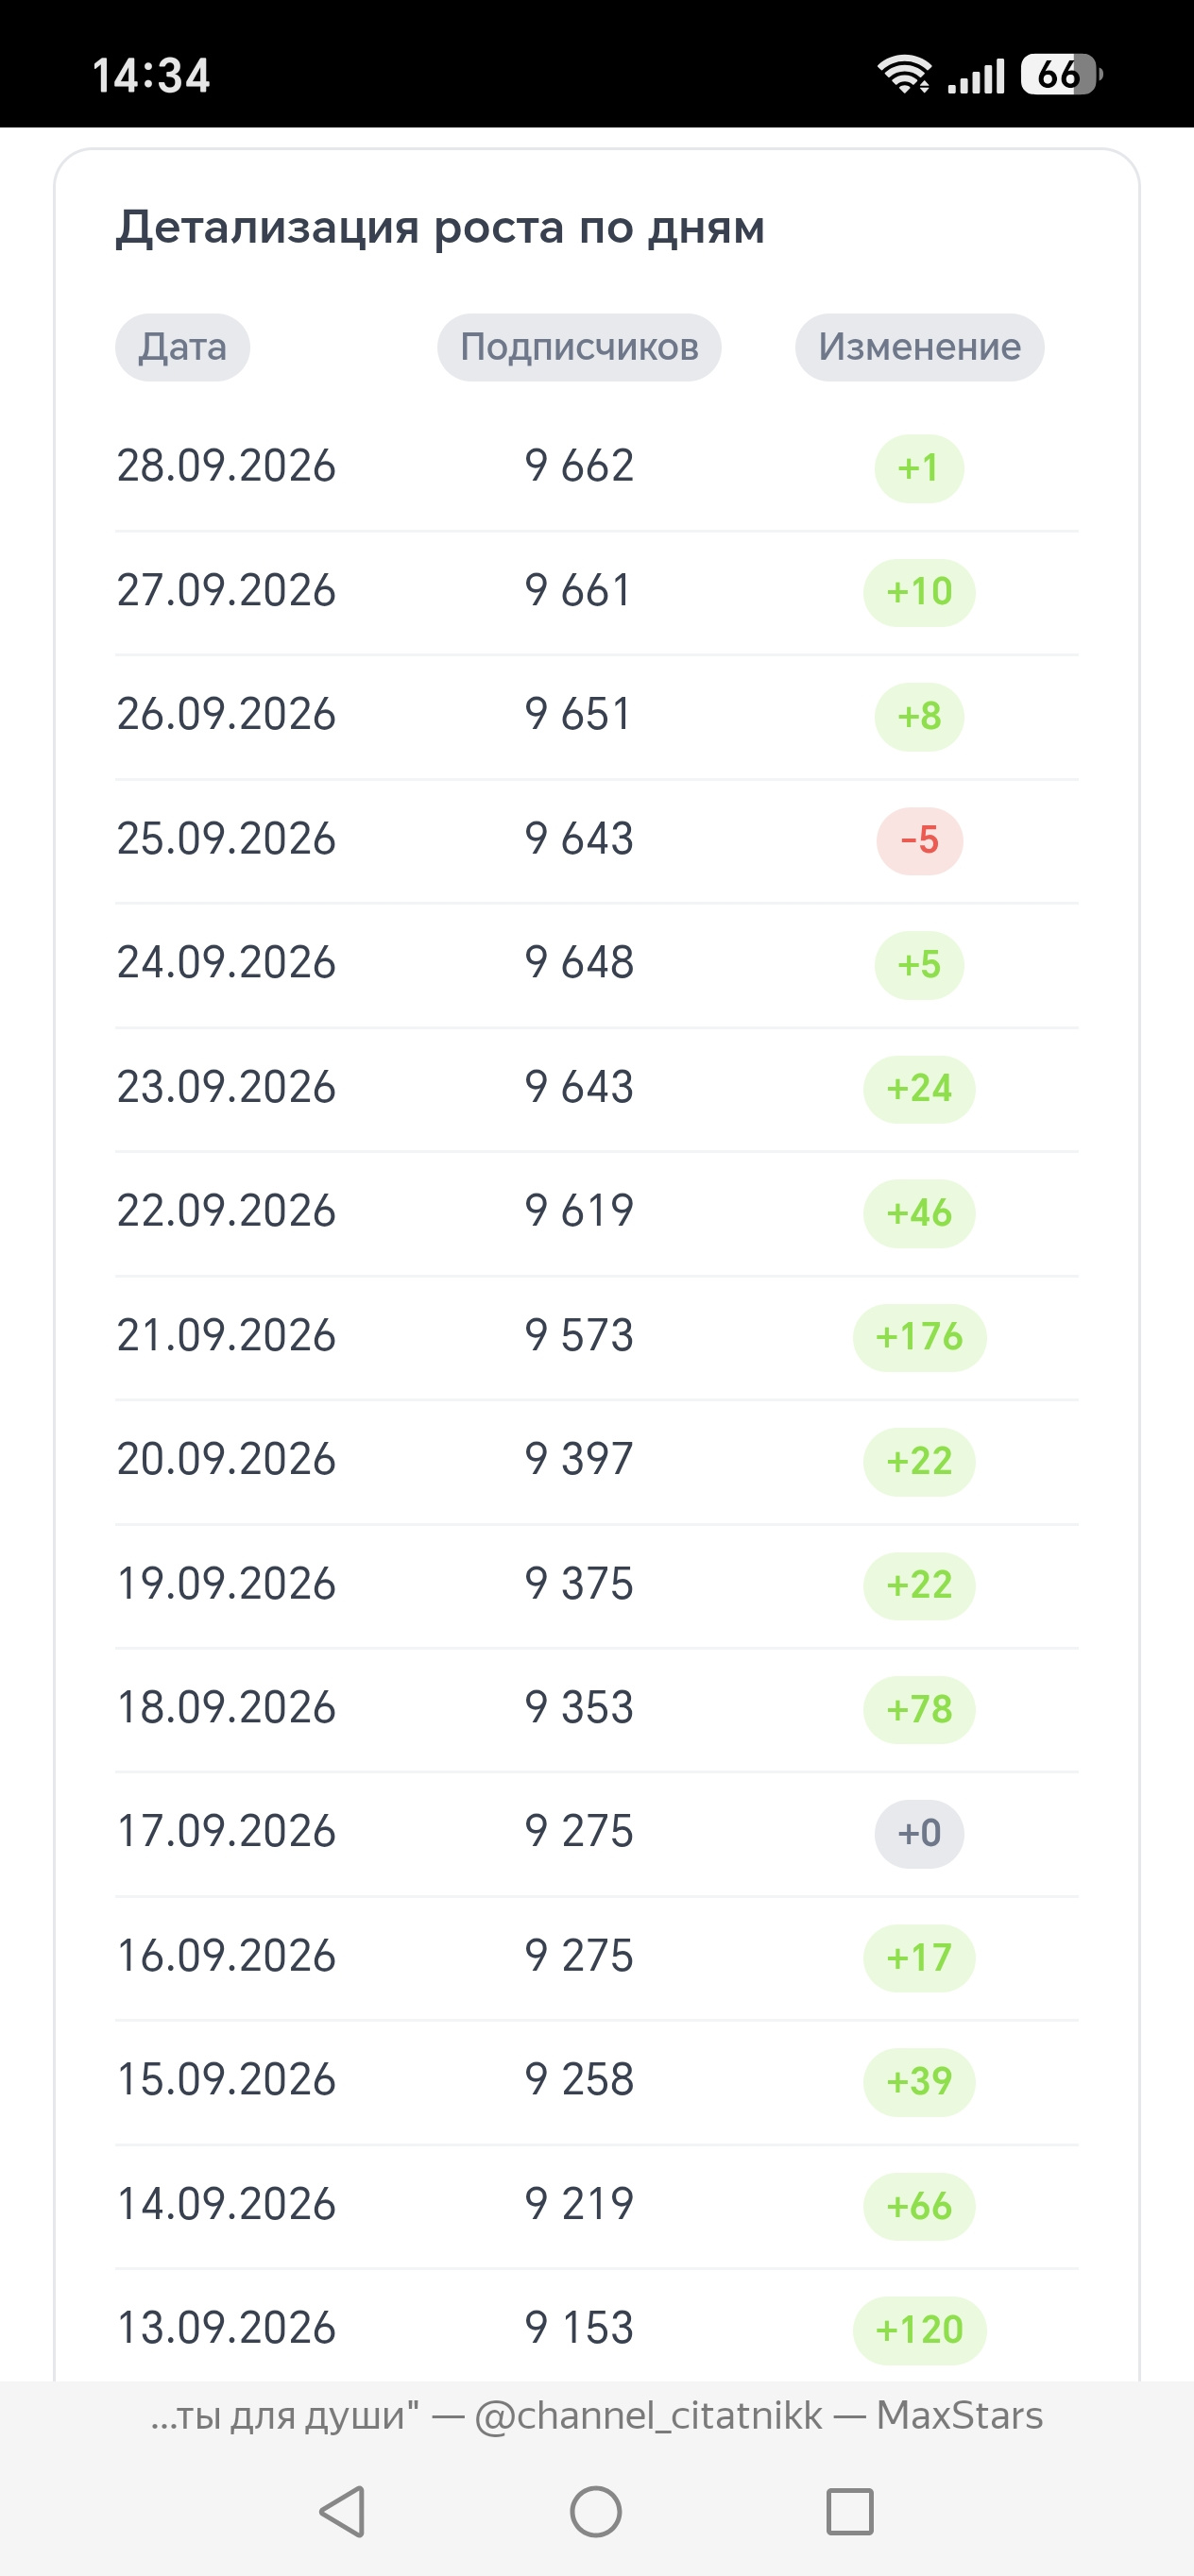Tap the Детализация роста по дням heading
This screenshot has width=1194, height=2576.
click(440, 228)
